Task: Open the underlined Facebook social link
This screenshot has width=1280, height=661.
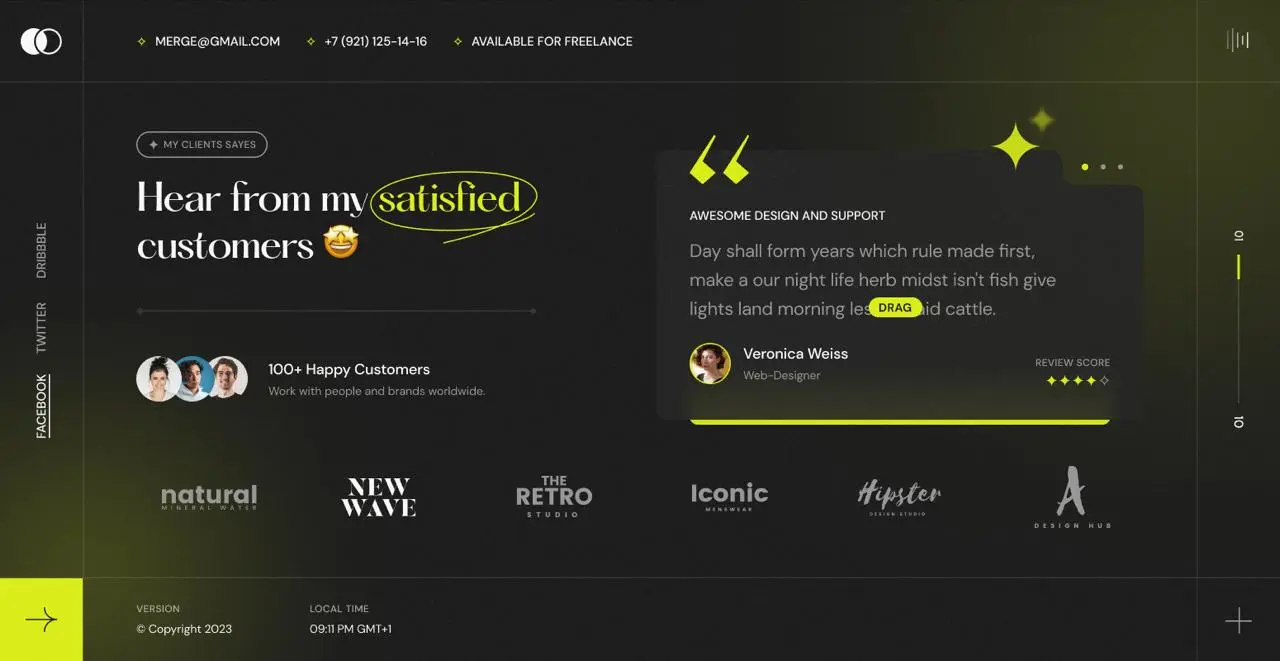Action: pos(42,406)
